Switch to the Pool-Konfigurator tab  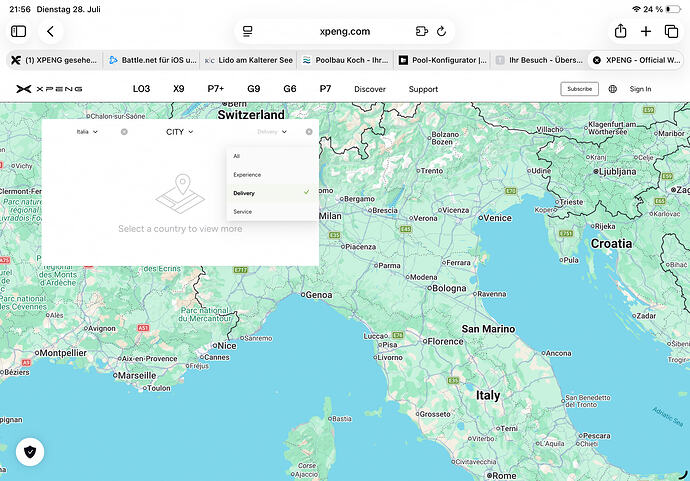pyautogui.click(x=442, y=60)
